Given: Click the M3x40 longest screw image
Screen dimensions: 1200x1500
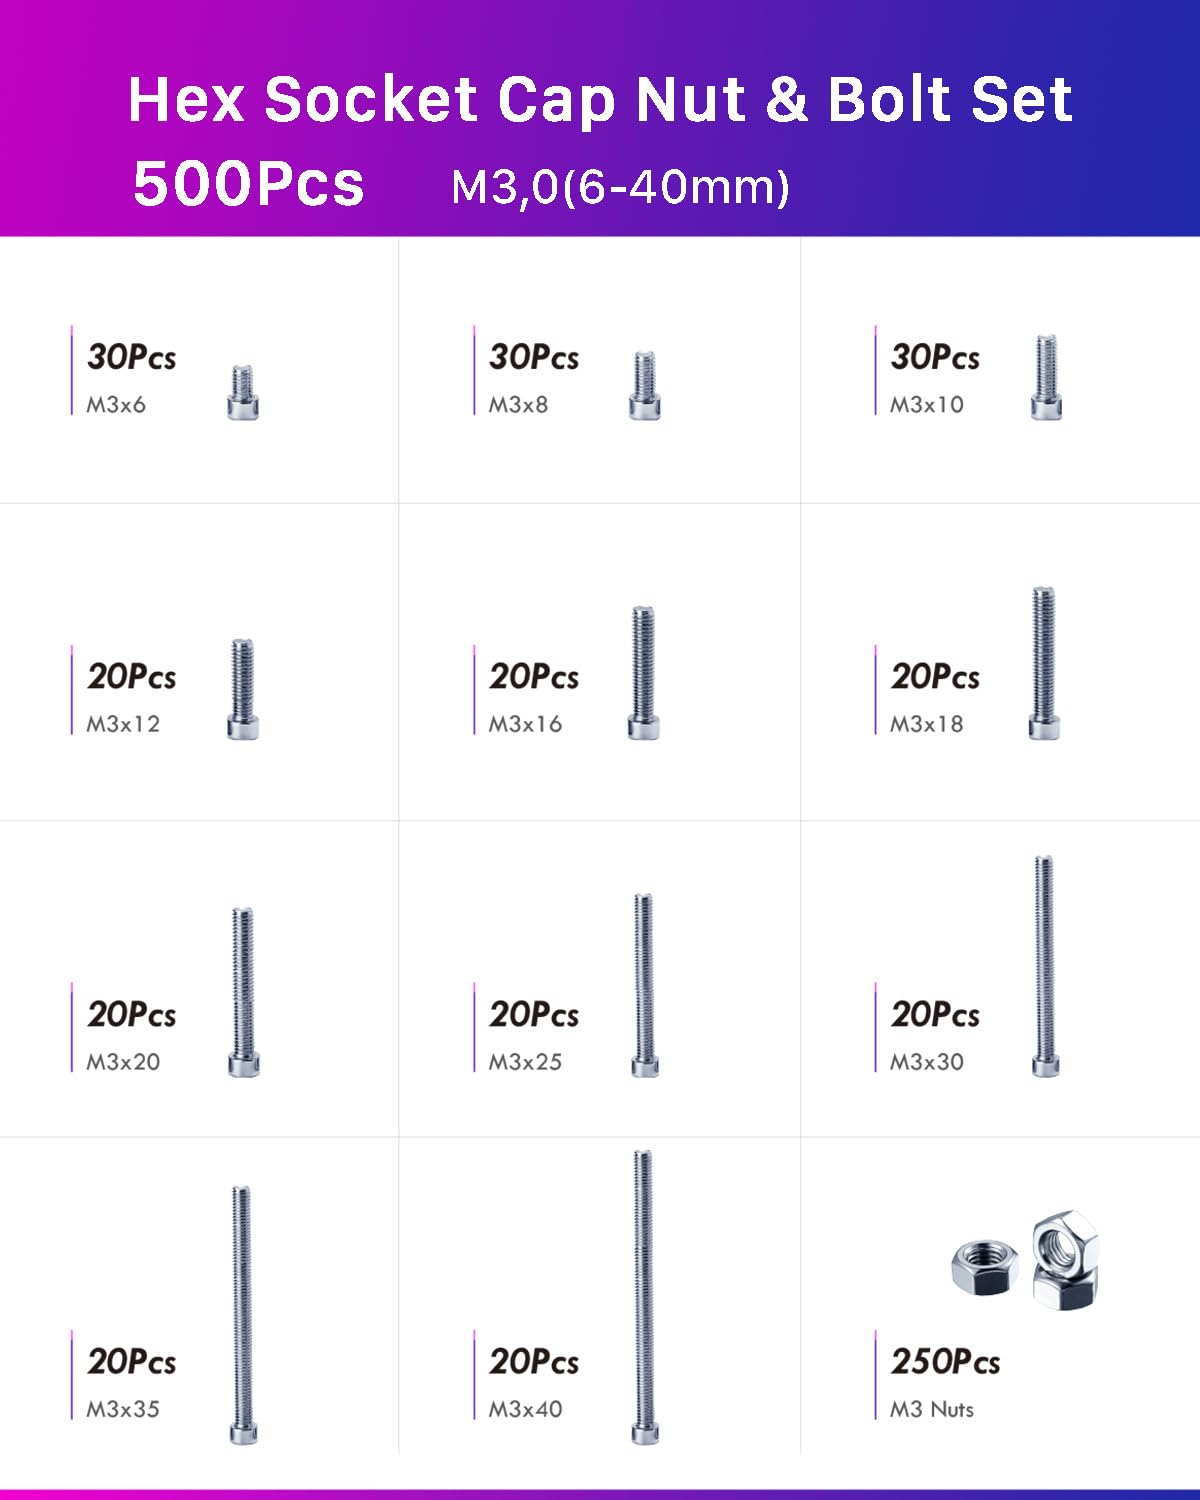Looking at the screenshot, I should point(644,1297).
